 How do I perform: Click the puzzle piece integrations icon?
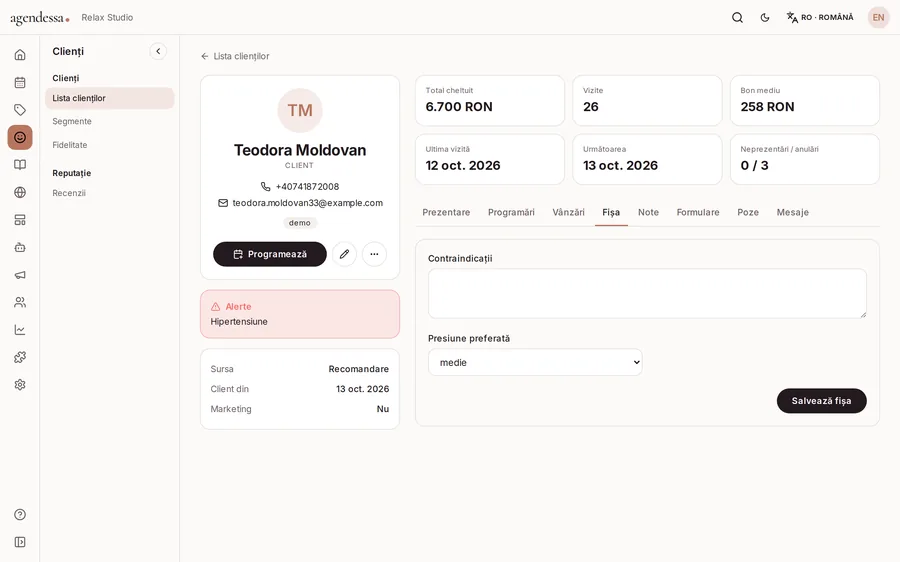coord(20,357)
